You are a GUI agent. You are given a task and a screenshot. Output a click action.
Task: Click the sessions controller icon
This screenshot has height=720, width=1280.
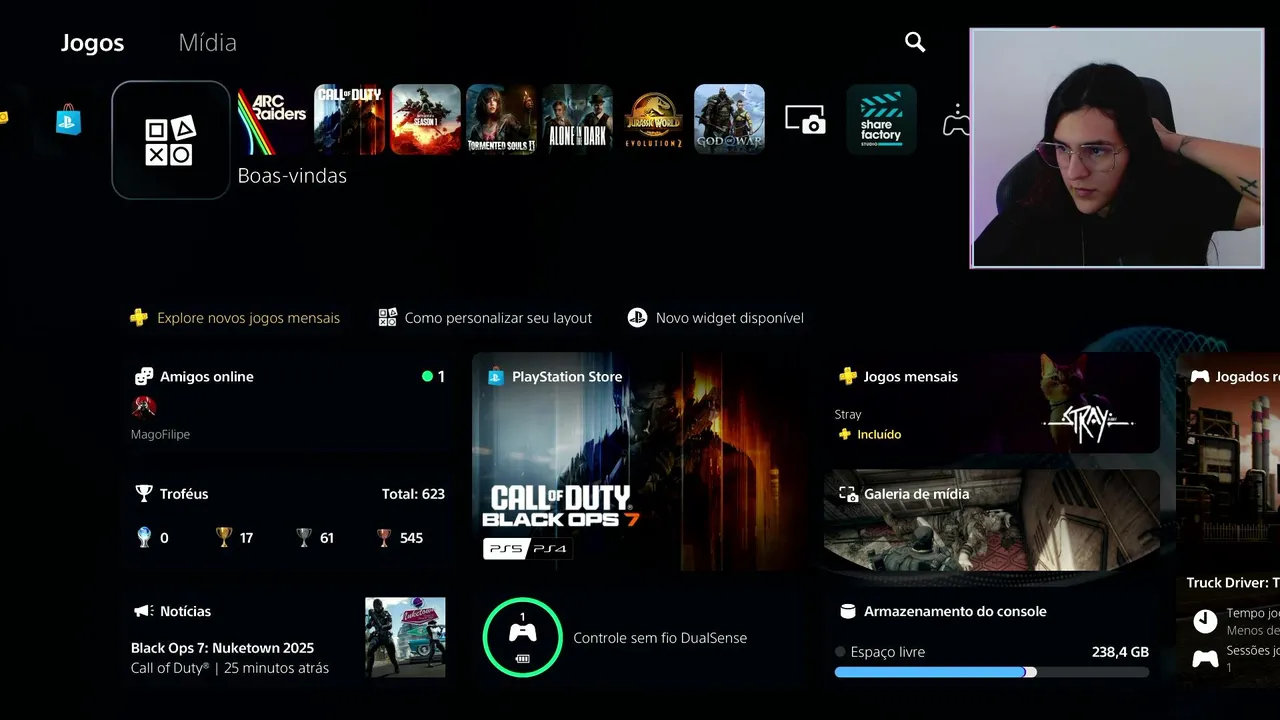pos(1206,658)
